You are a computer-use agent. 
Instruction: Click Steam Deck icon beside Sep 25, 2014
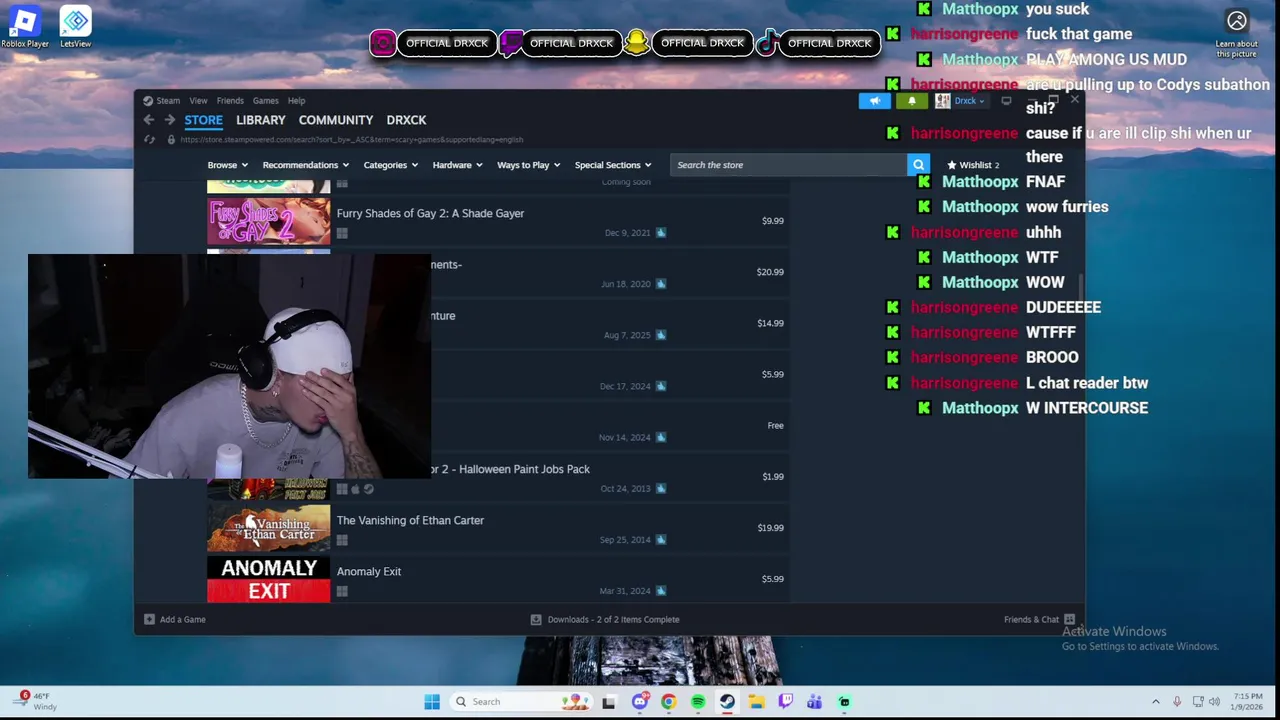660,540
